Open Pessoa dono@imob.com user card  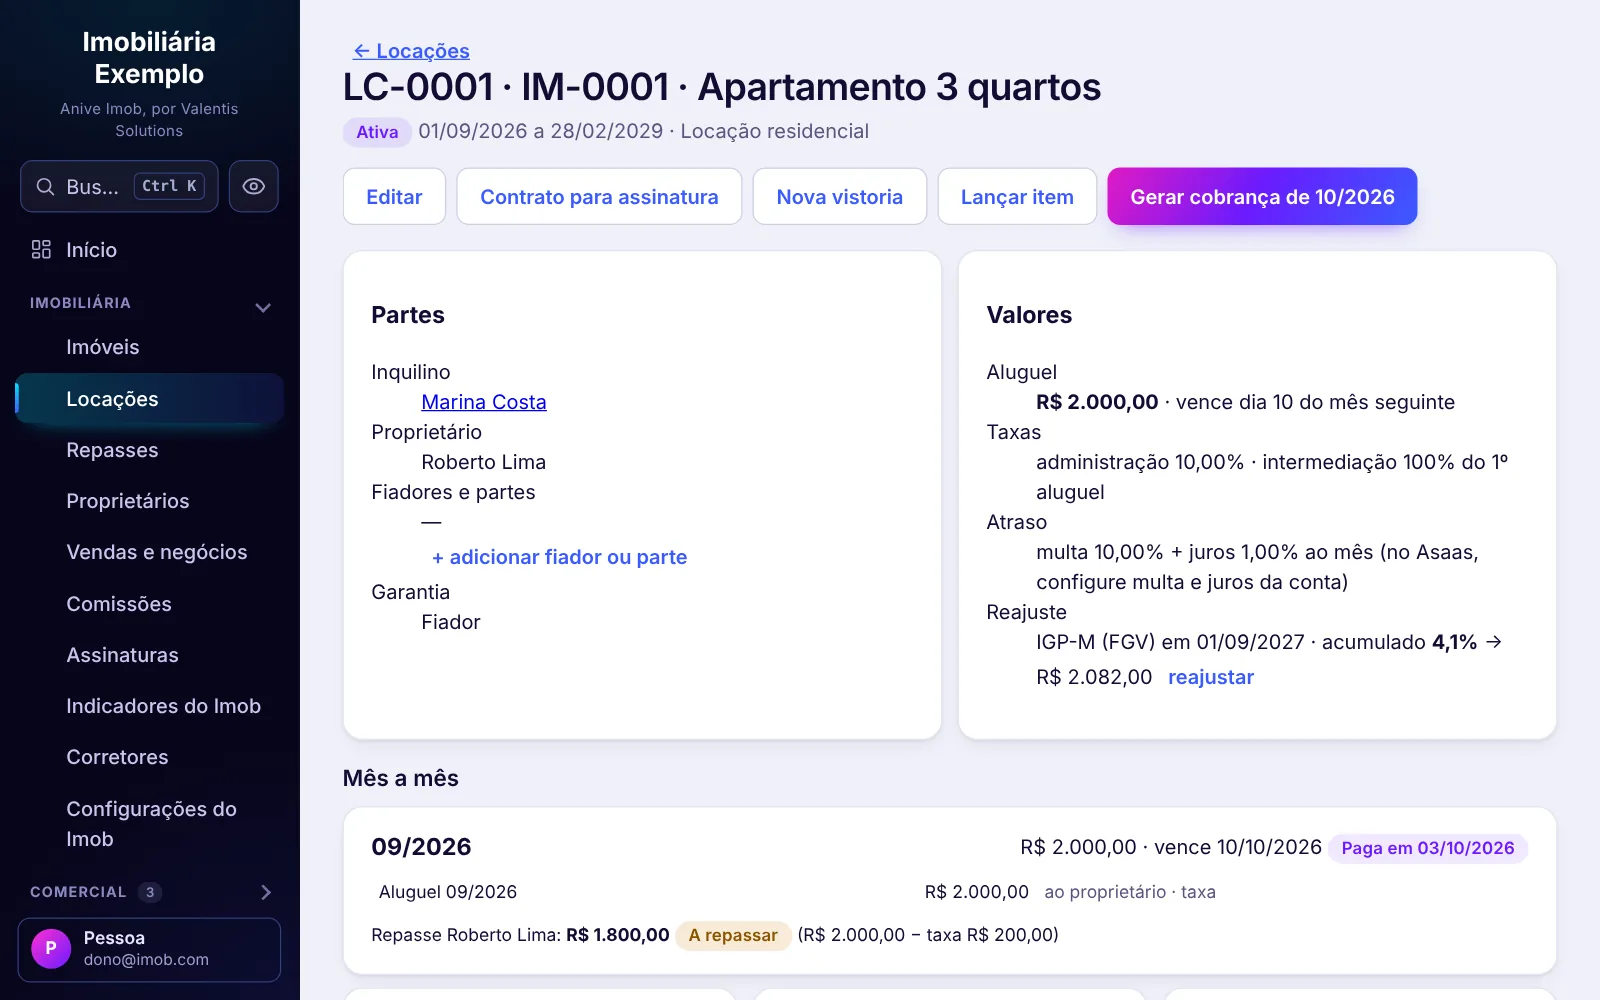pyautogui.click(x=149, y=949)
